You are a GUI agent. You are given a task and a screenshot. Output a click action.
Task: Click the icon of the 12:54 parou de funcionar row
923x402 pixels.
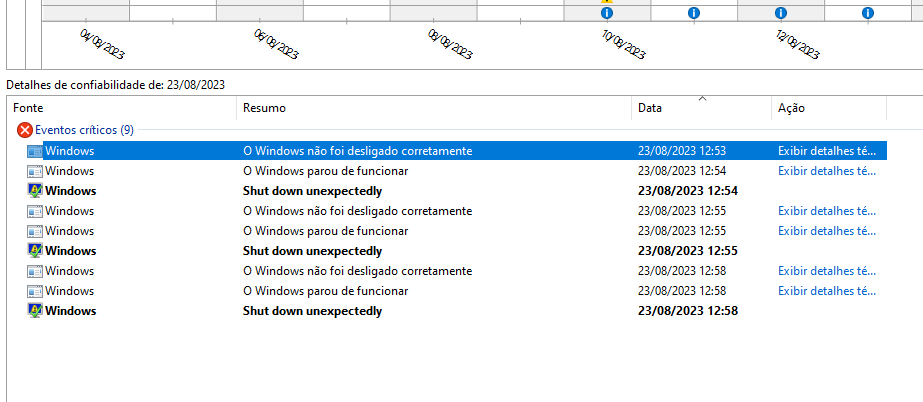pyautogui.click(x=35, y=171)
